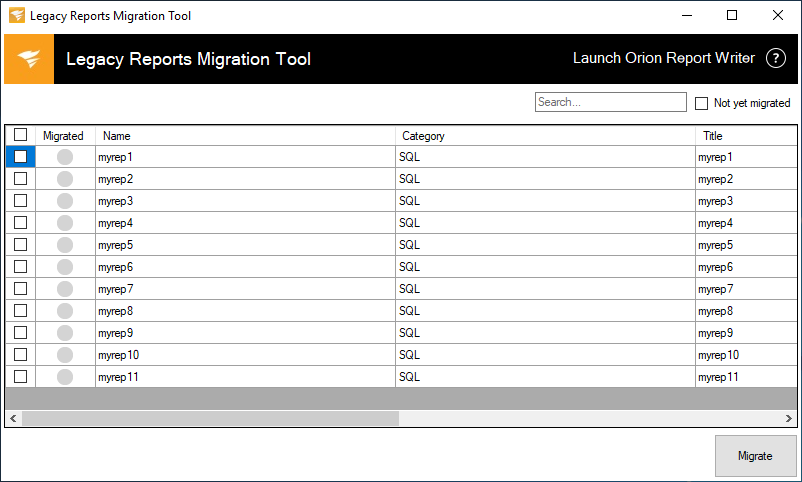
Task: Select the checkbox next to myrep9
Action: (20, 333)
